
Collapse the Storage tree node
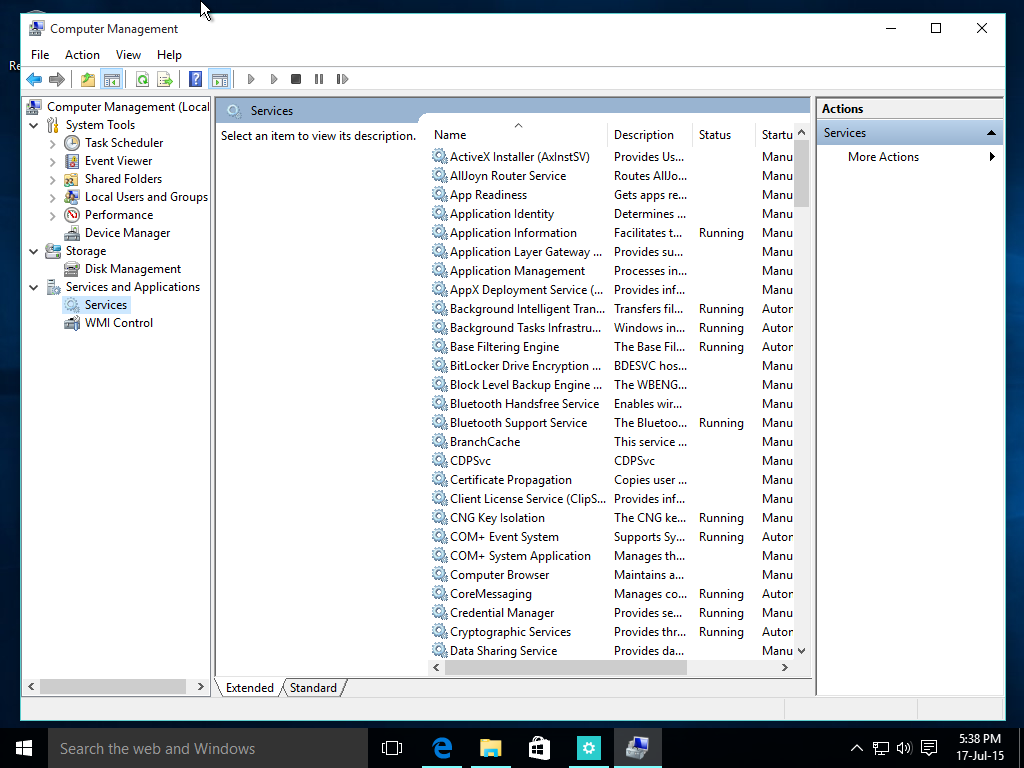pyautogui.click(x=34, y=251)
